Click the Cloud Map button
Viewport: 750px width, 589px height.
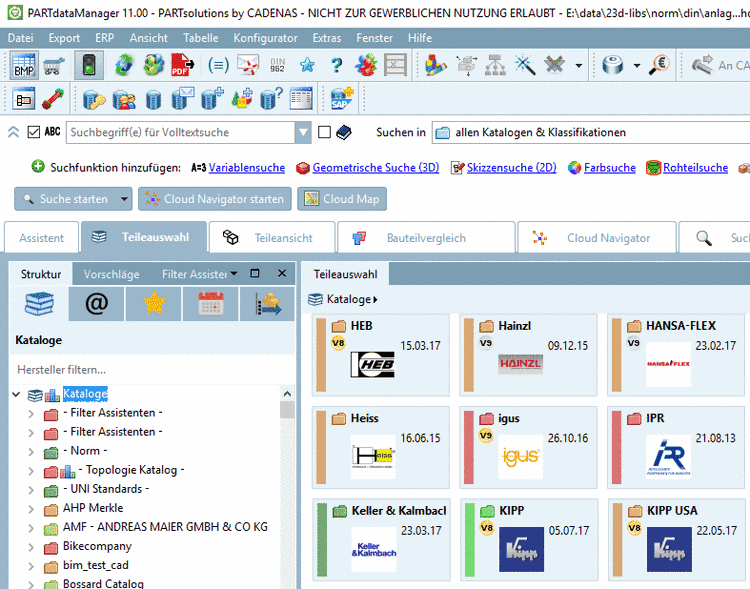[342, 199]
